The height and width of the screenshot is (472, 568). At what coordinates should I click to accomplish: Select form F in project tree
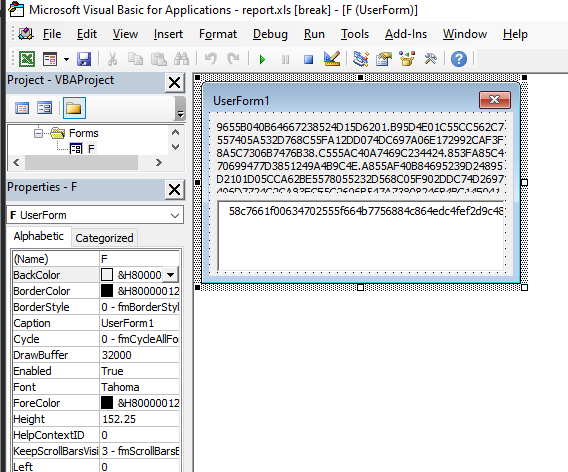click(x=91, y=149)
